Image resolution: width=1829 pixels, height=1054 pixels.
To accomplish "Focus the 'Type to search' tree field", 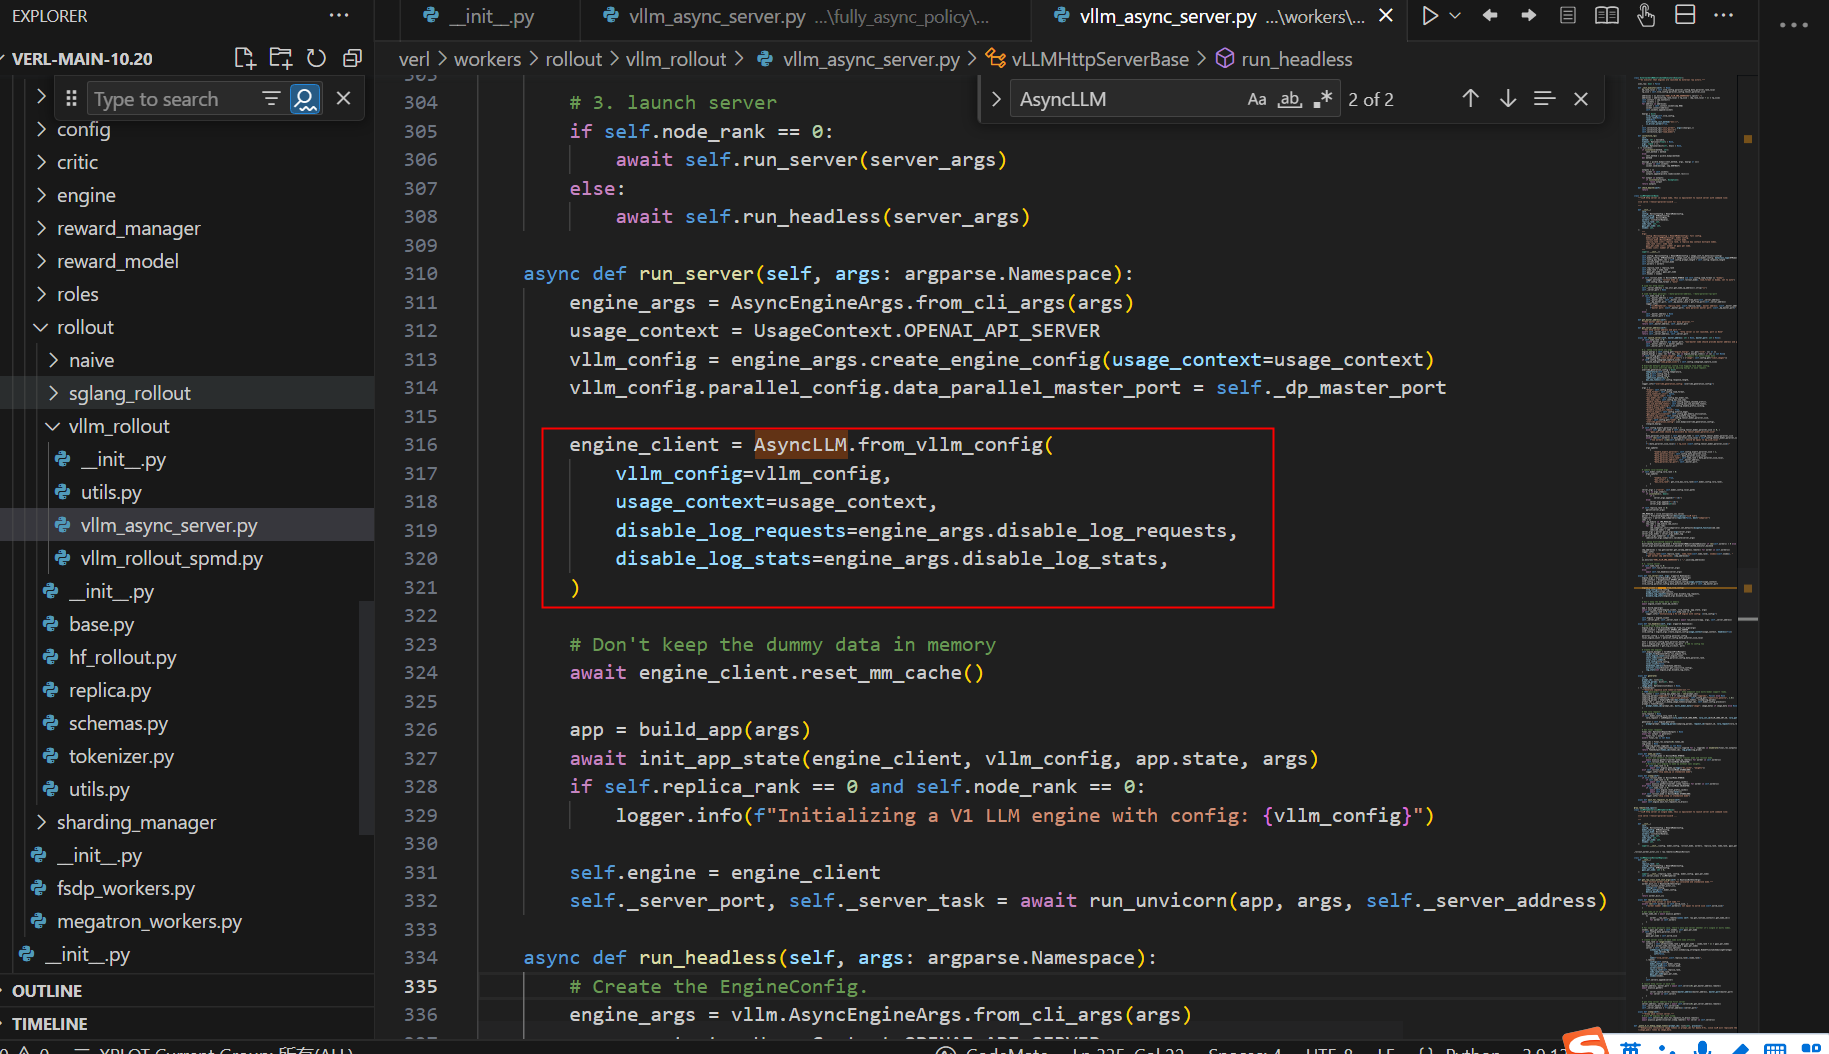I will point(173,99).
